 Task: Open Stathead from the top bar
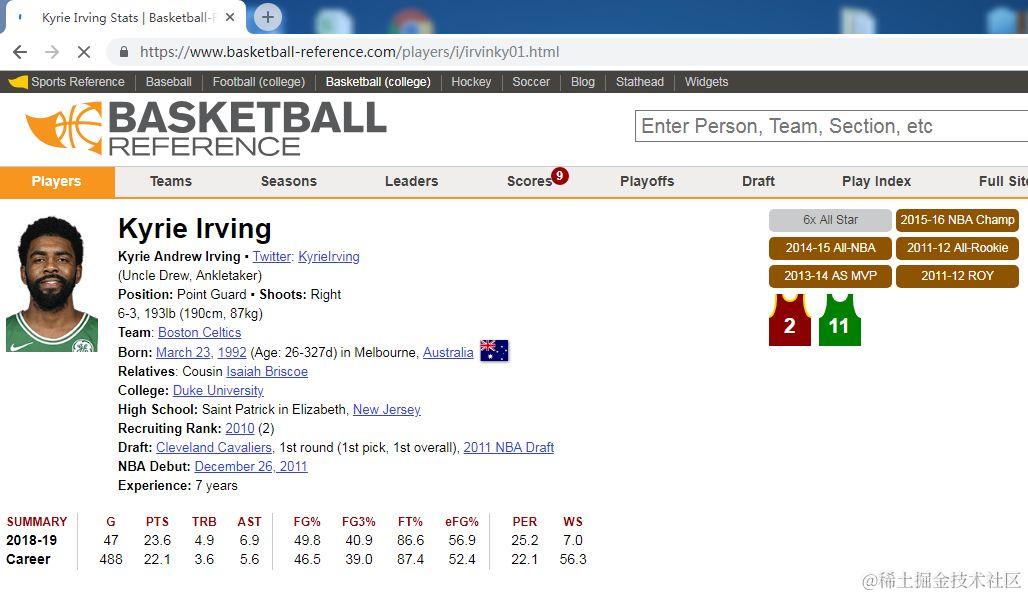(640, 82)
